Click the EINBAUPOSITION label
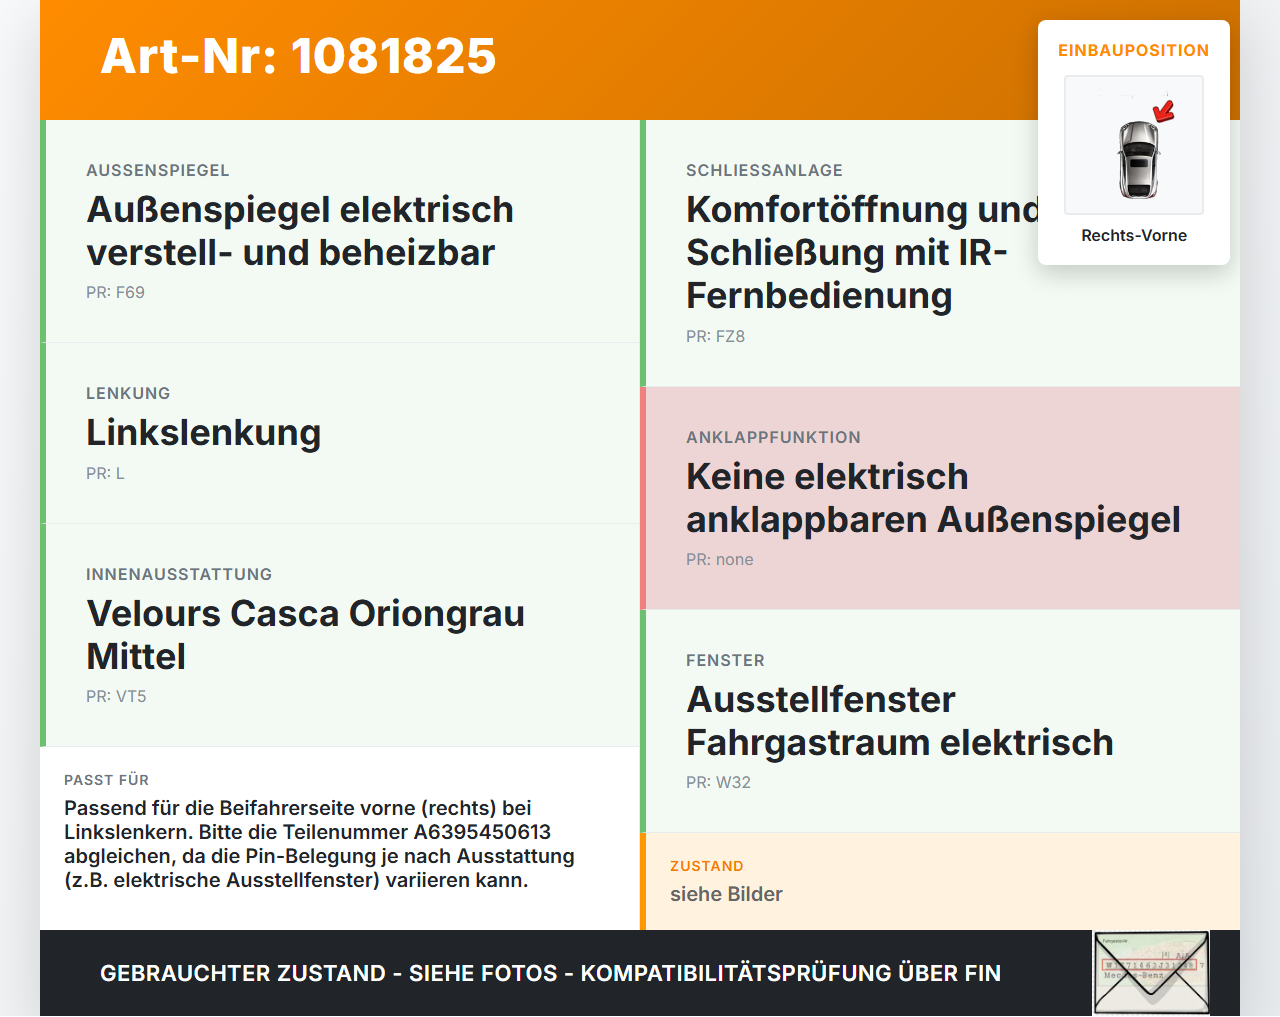This screenshot has width=1280, height=1017. 1134,50
